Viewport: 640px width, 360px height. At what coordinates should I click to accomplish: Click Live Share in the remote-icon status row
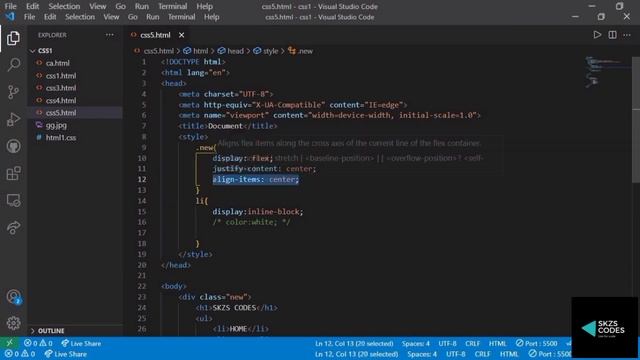81,343
